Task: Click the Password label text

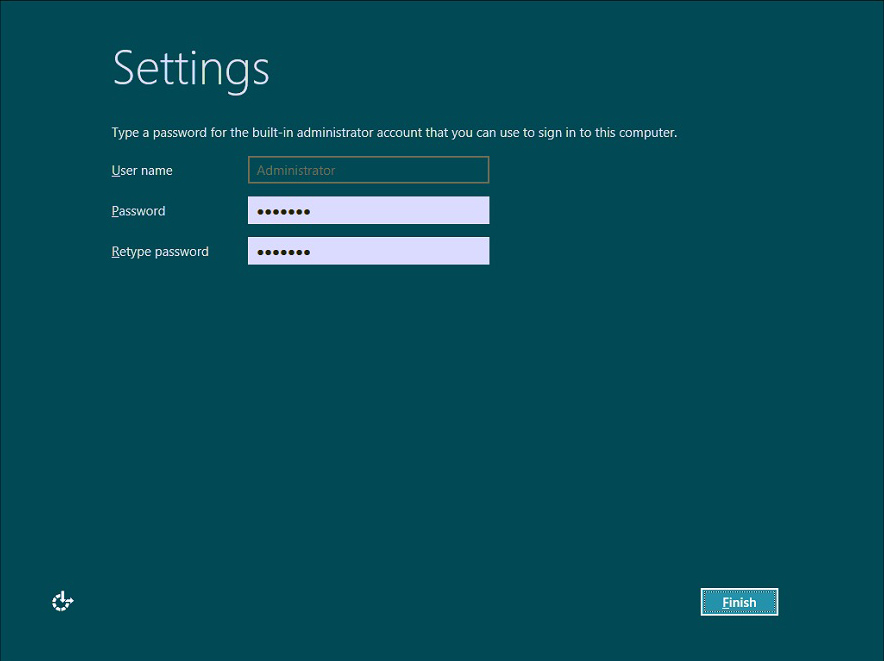Action: tap(138, 211)
